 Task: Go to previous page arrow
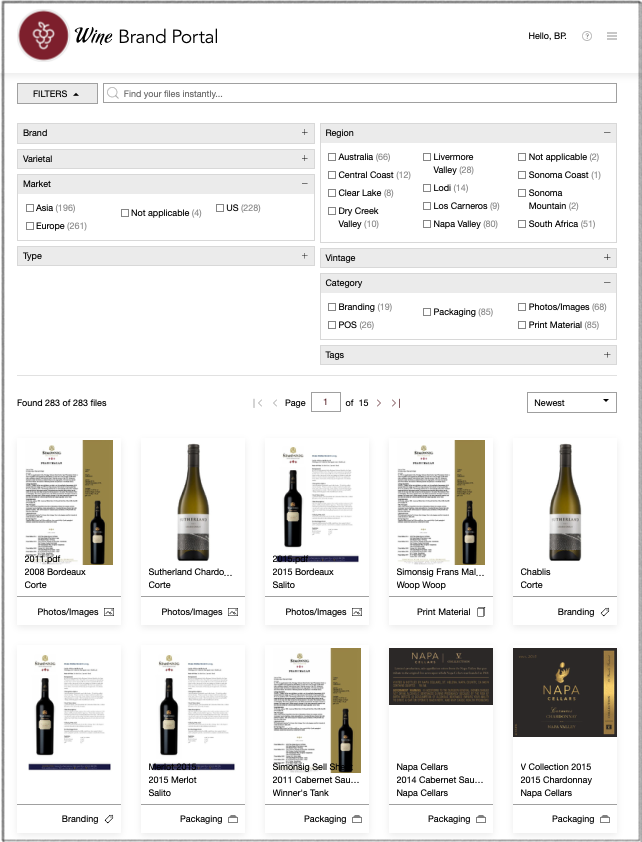[x=275, y=403]
